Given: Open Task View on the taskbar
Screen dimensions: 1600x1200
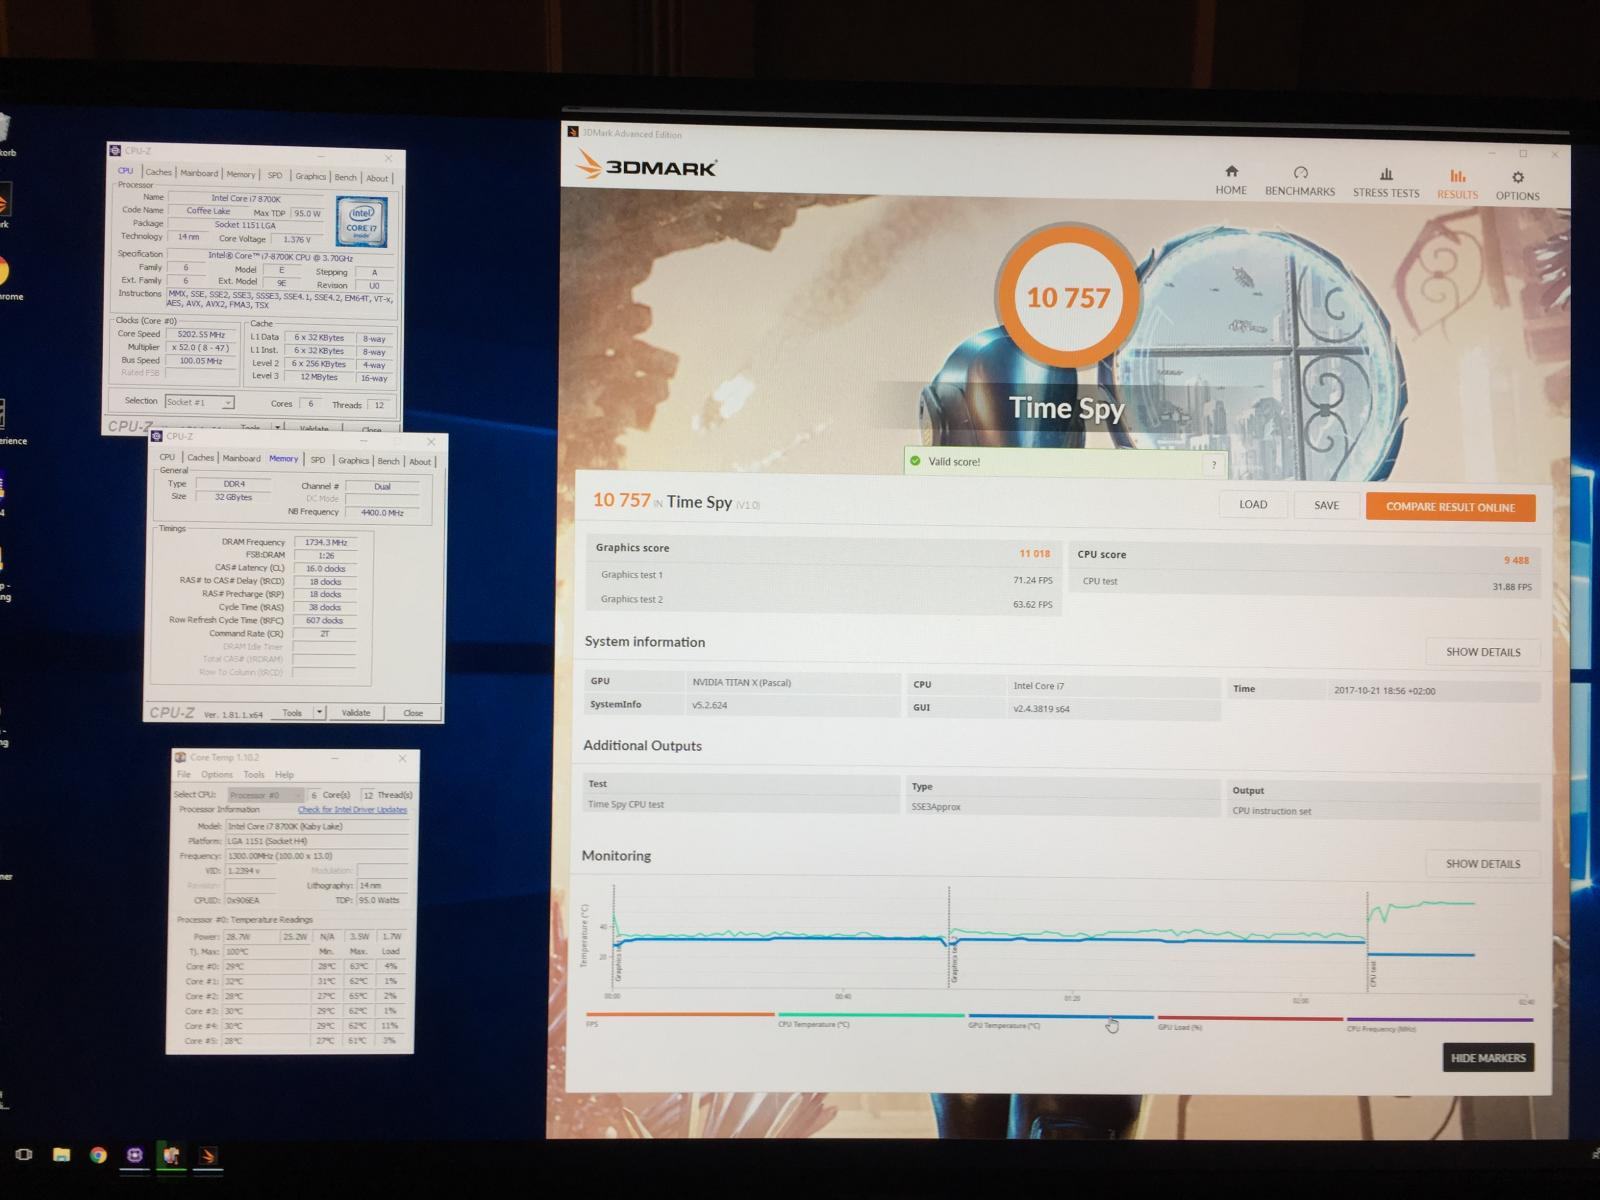Looking at the screenshot, I should click(23, 1154).
